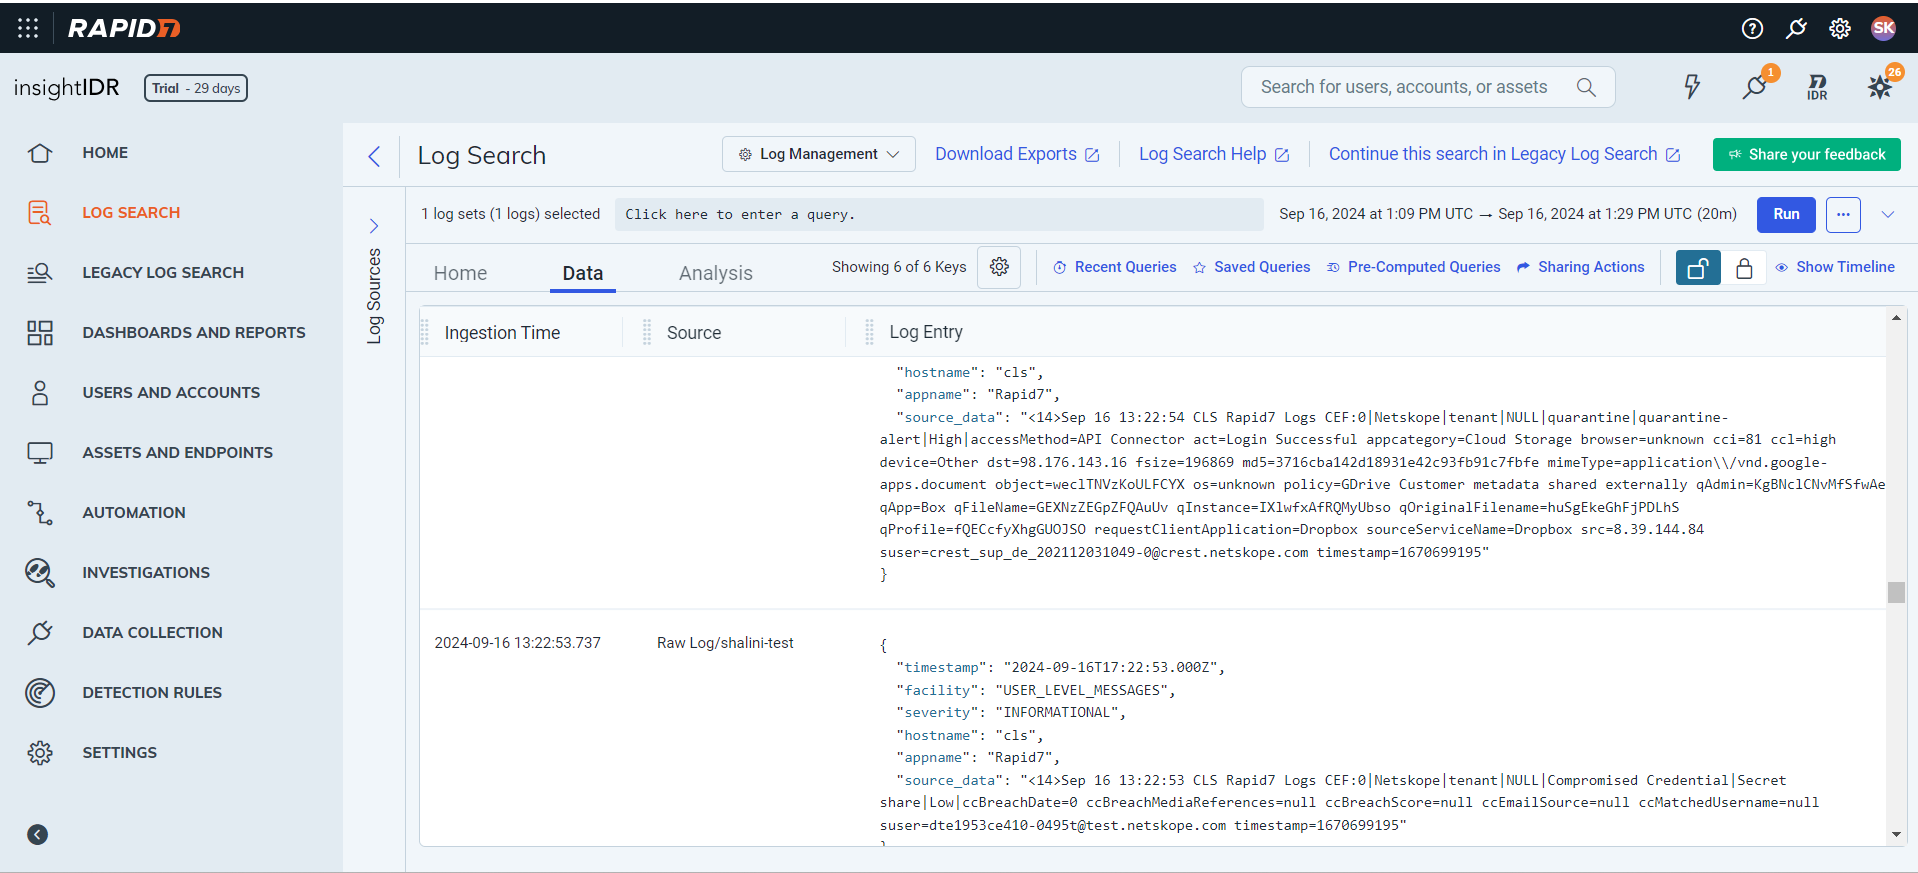Click source Raw Log/shalini-test
The image size is (1918, 873).
(x=725, y=643)
